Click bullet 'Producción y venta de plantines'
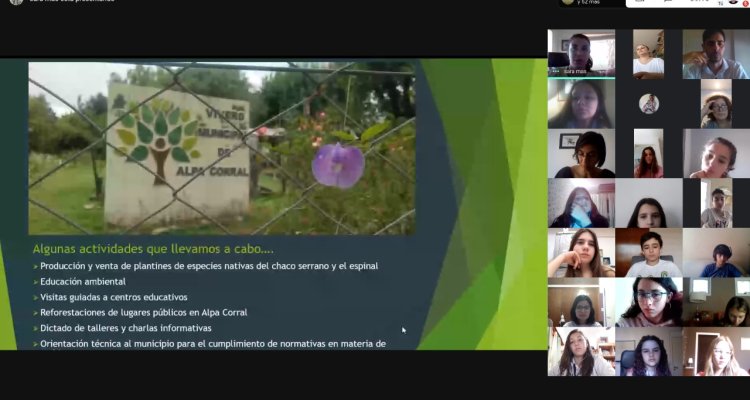This screenshot has height=400, width=750. (209, 266)
